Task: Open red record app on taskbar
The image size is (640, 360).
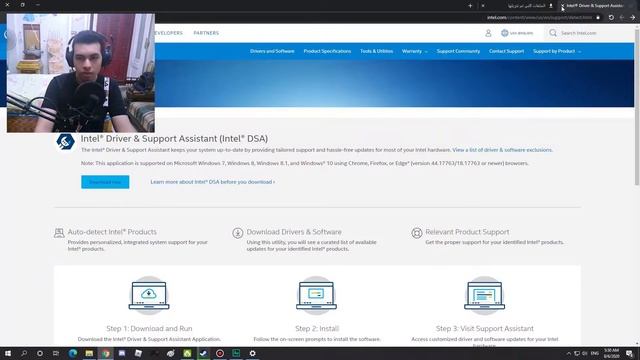Action: coord(220,353)
